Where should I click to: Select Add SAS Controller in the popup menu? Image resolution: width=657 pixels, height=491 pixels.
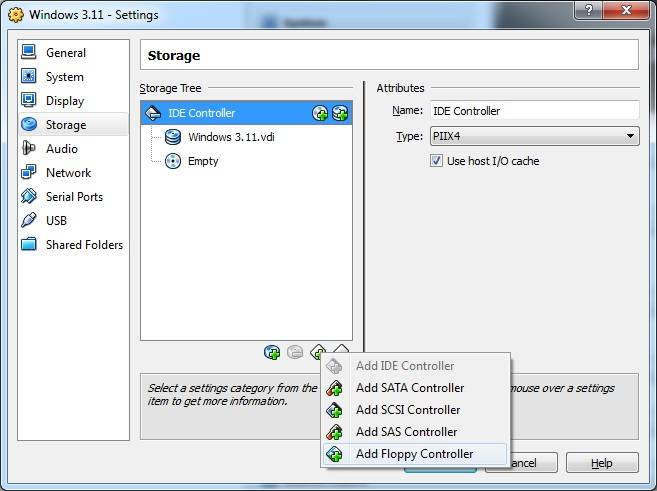click(x=406, y=432)
